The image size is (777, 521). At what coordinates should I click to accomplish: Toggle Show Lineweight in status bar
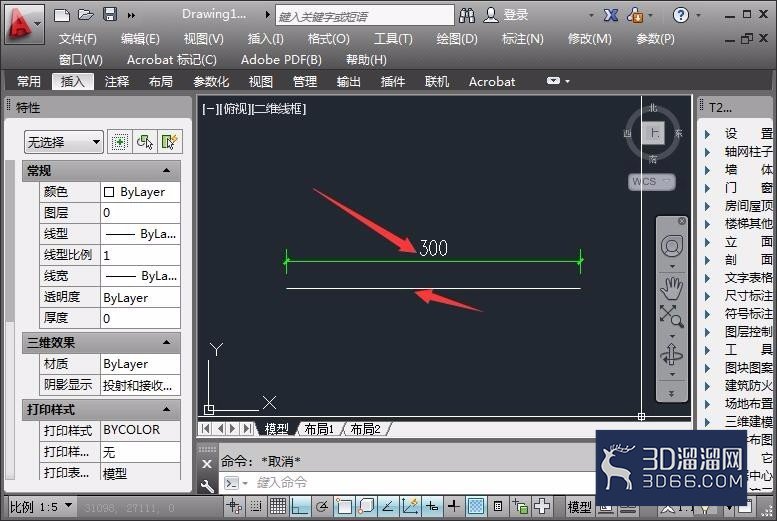click(x=454, y=506)
